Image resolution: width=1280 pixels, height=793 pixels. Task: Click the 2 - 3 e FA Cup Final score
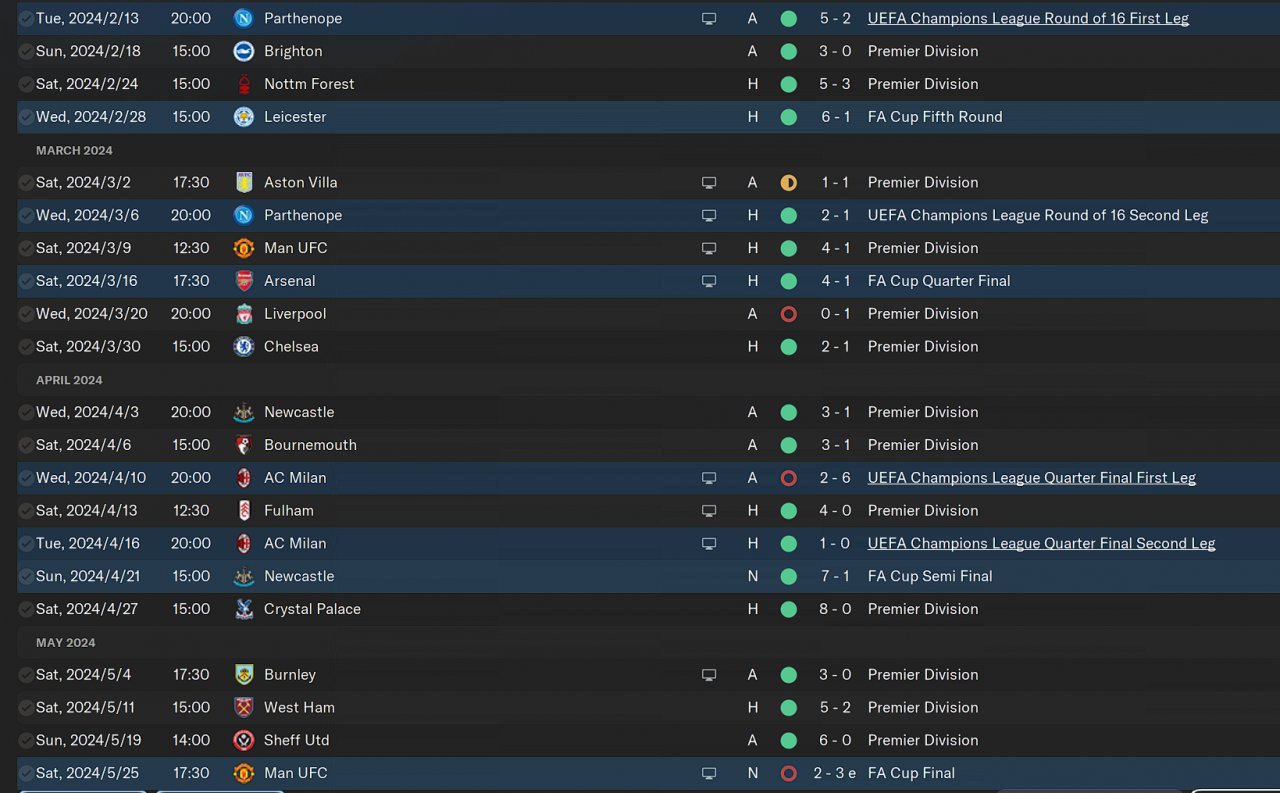838,773
